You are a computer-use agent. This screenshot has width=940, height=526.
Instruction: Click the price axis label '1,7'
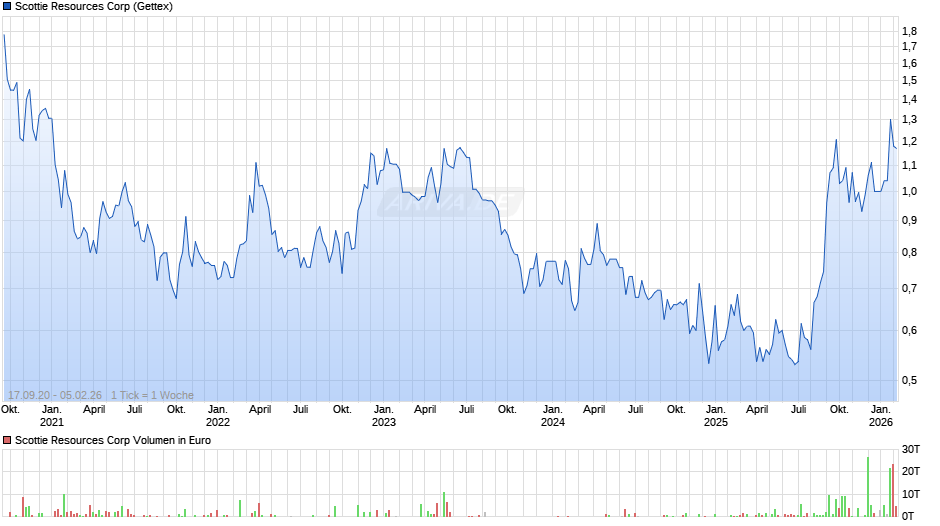(x=909, y=47)
